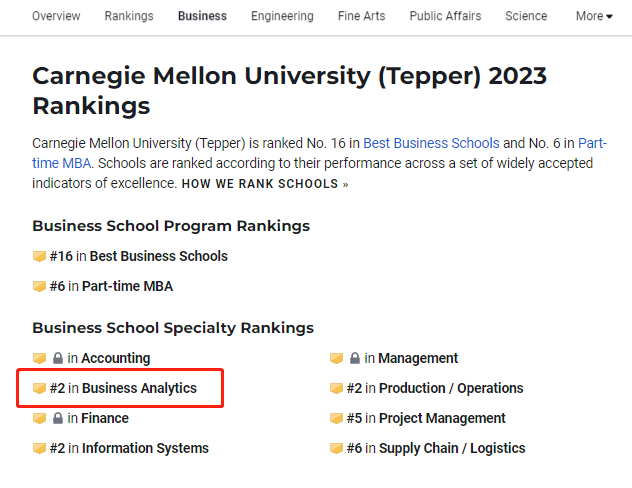Click the badge icon beside Information Systems
This screenshot has height=488, width=632.
[39, 449]
